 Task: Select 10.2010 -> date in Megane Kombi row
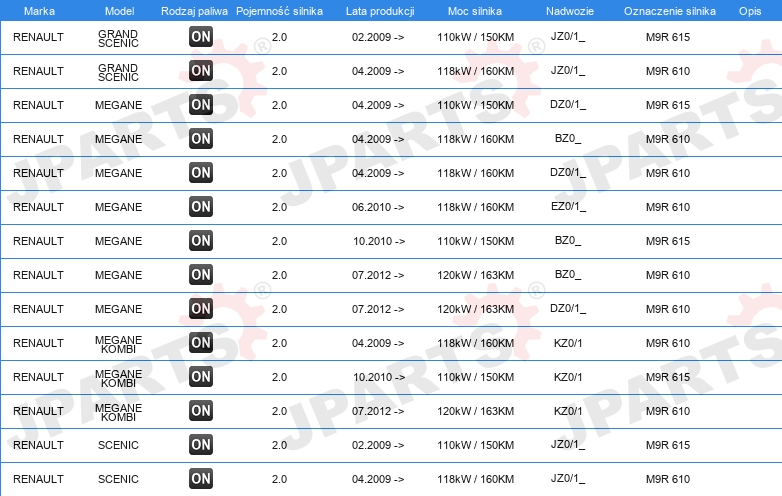(379, 377)
